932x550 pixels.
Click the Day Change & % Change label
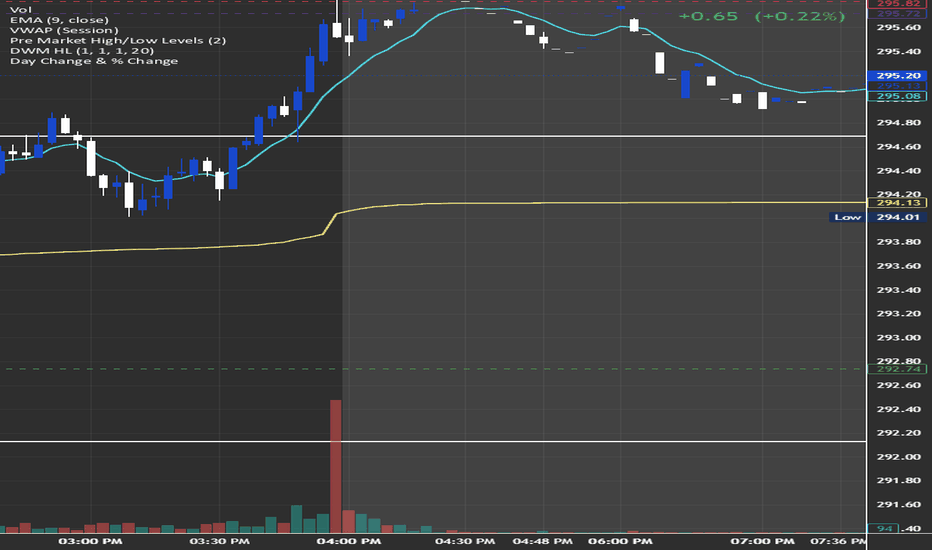pos(94,61)
